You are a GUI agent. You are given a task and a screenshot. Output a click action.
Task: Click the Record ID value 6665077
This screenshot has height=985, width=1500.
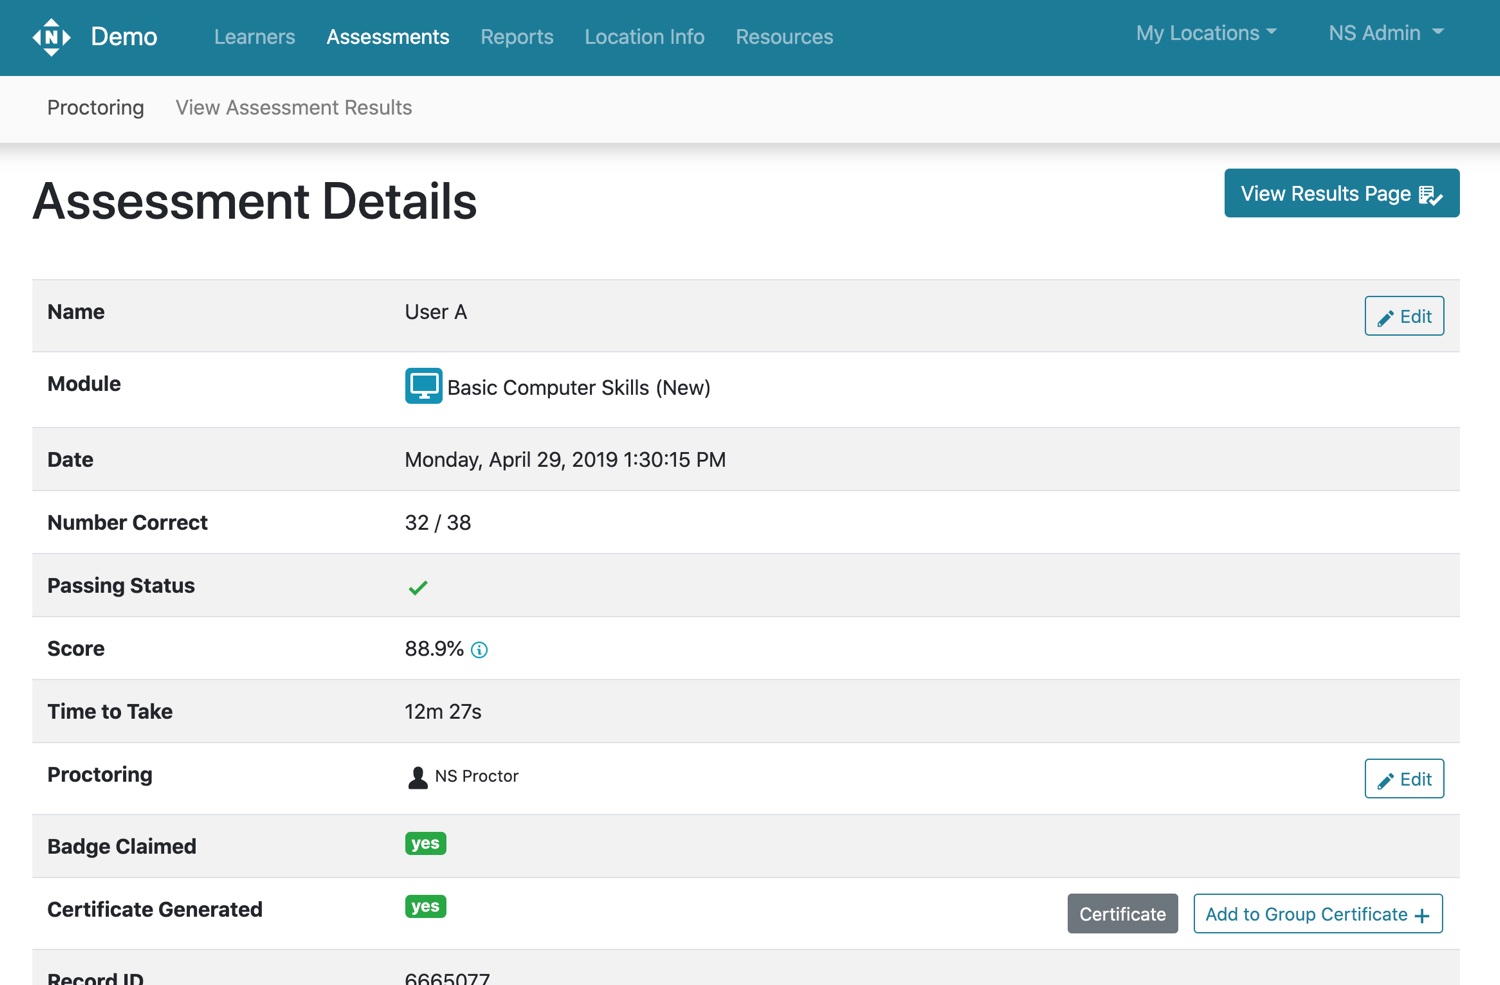447,977
